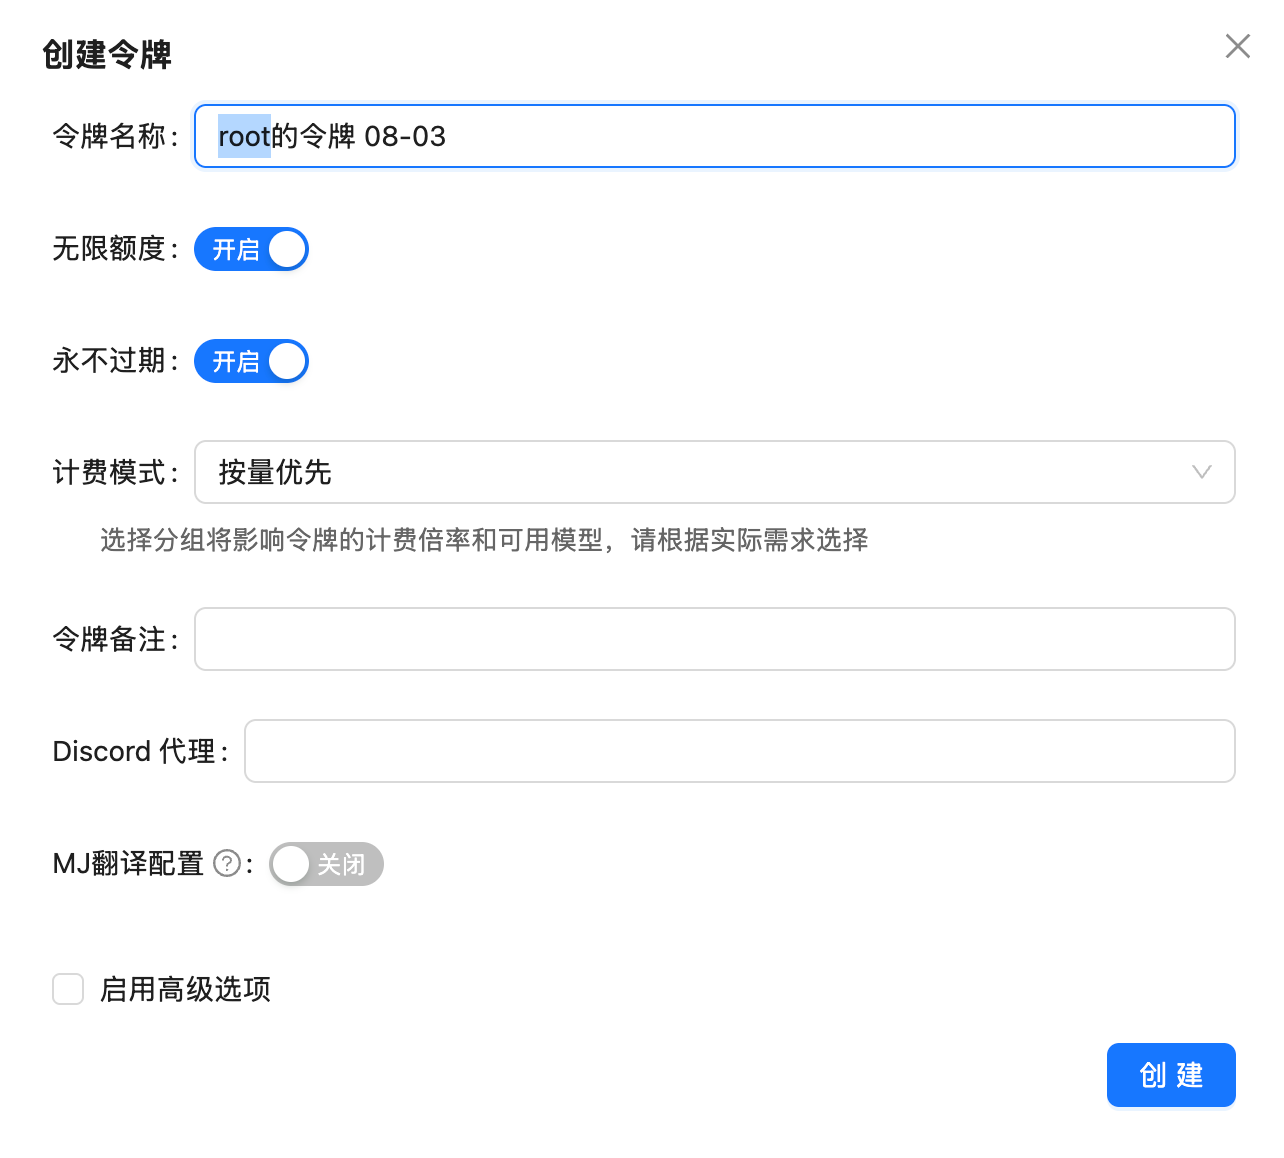Screen dimensions: 1284x1158
Task: Click the billing mode hint text below dropdown
Action: 484,541
